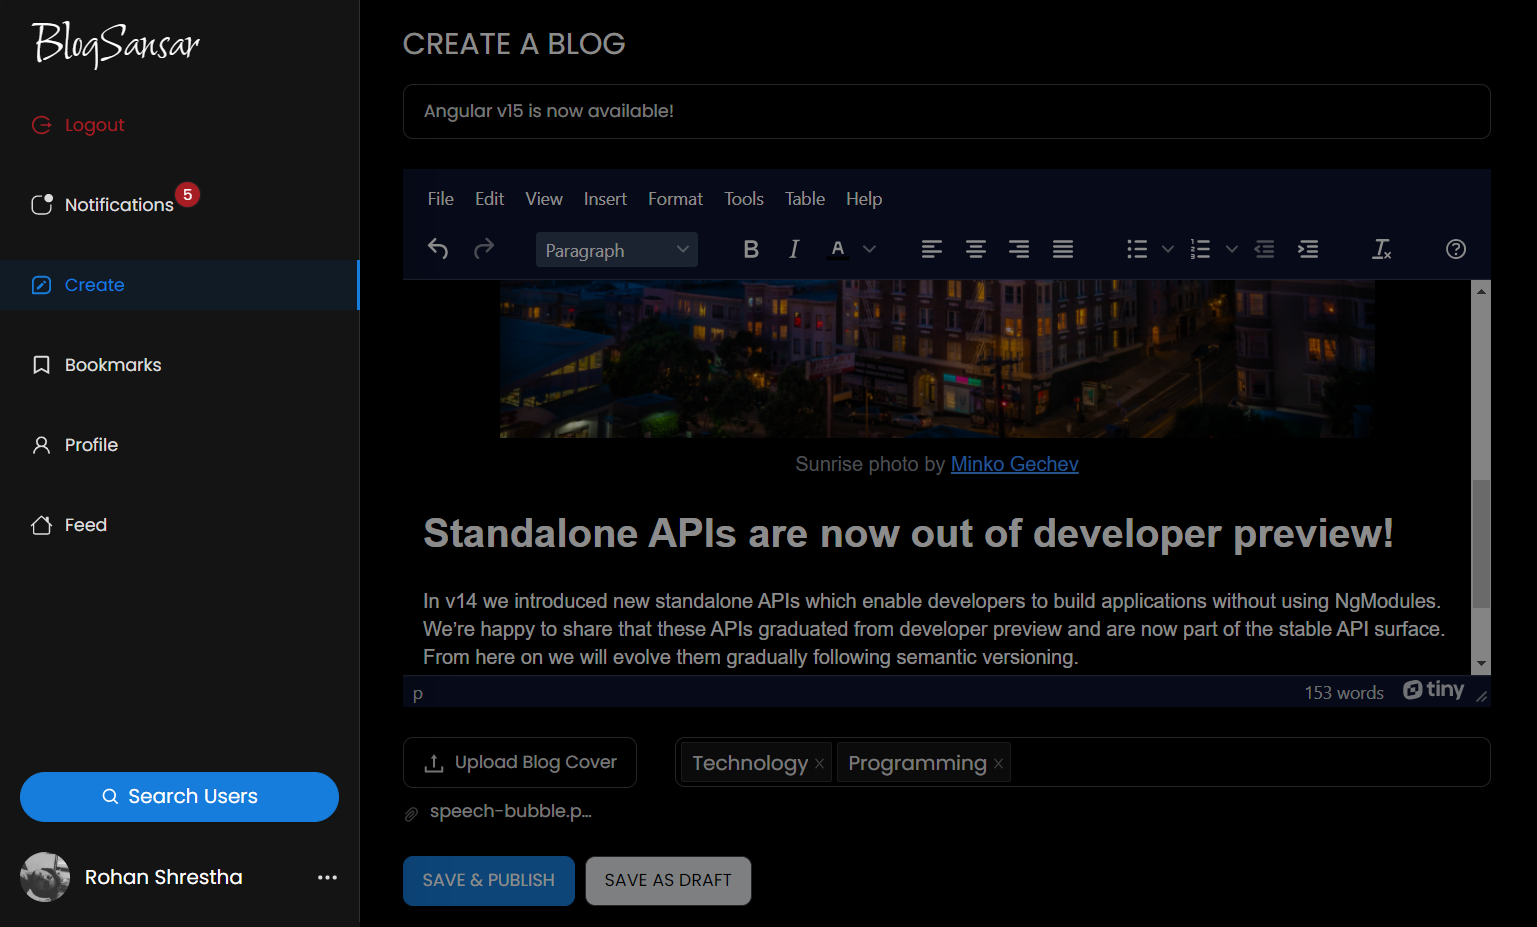Open the Help menu

click(x=864, y=199)
